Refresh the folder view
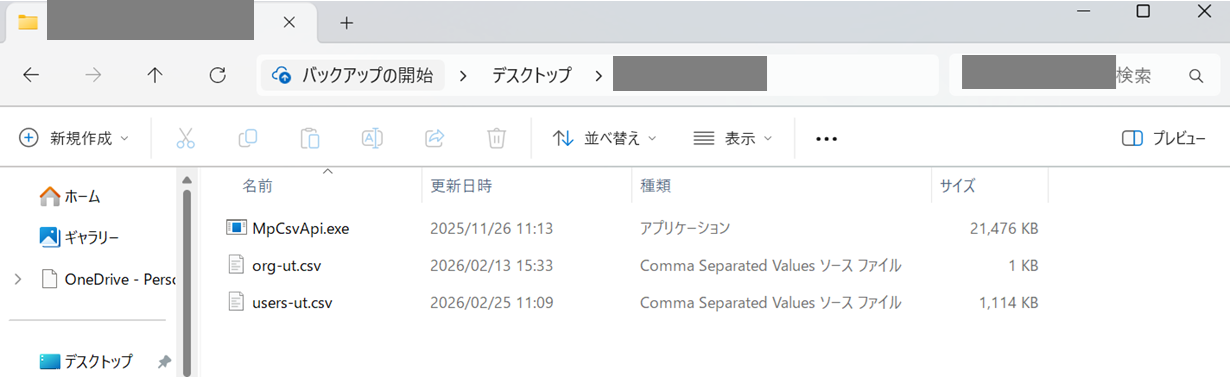The width and height of the screenshot is (1230, 377). (x=217, y=75)
